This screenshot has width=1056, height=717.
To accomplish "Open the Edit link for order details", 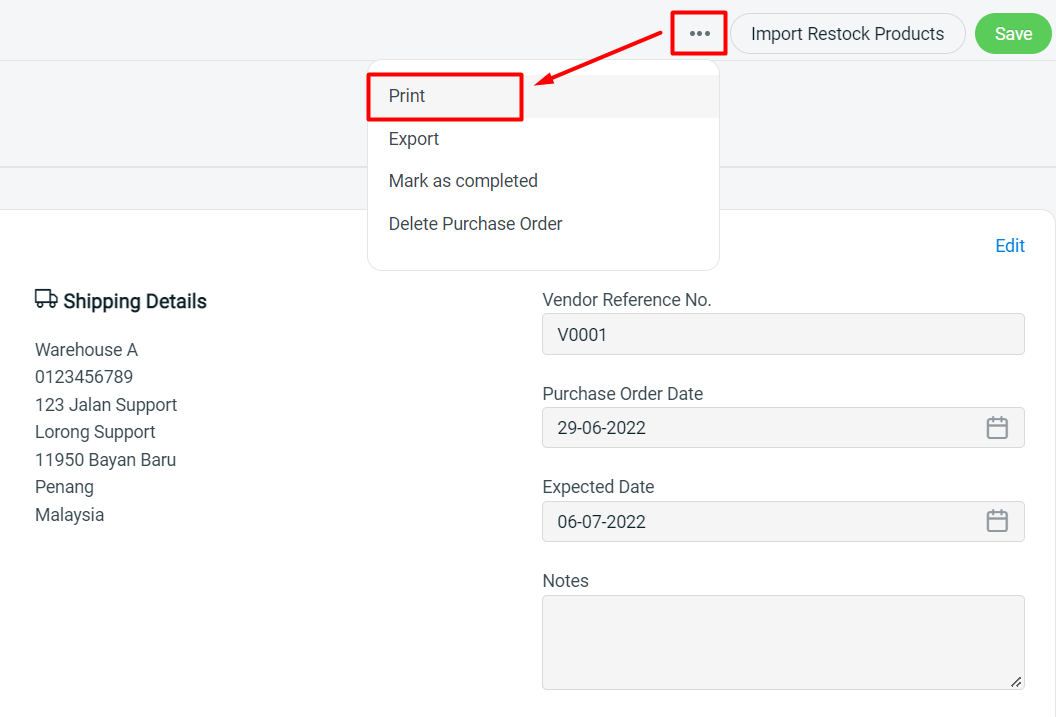I will pyautogui.click(x=1009, y=245).
